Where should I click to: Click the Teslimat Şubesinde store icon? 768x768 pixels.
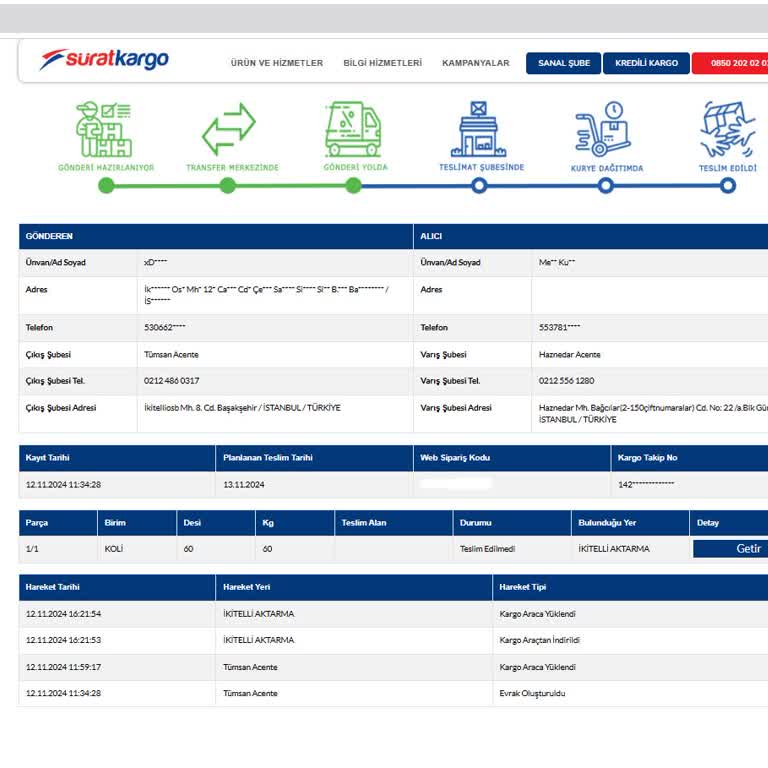[479, 129]
